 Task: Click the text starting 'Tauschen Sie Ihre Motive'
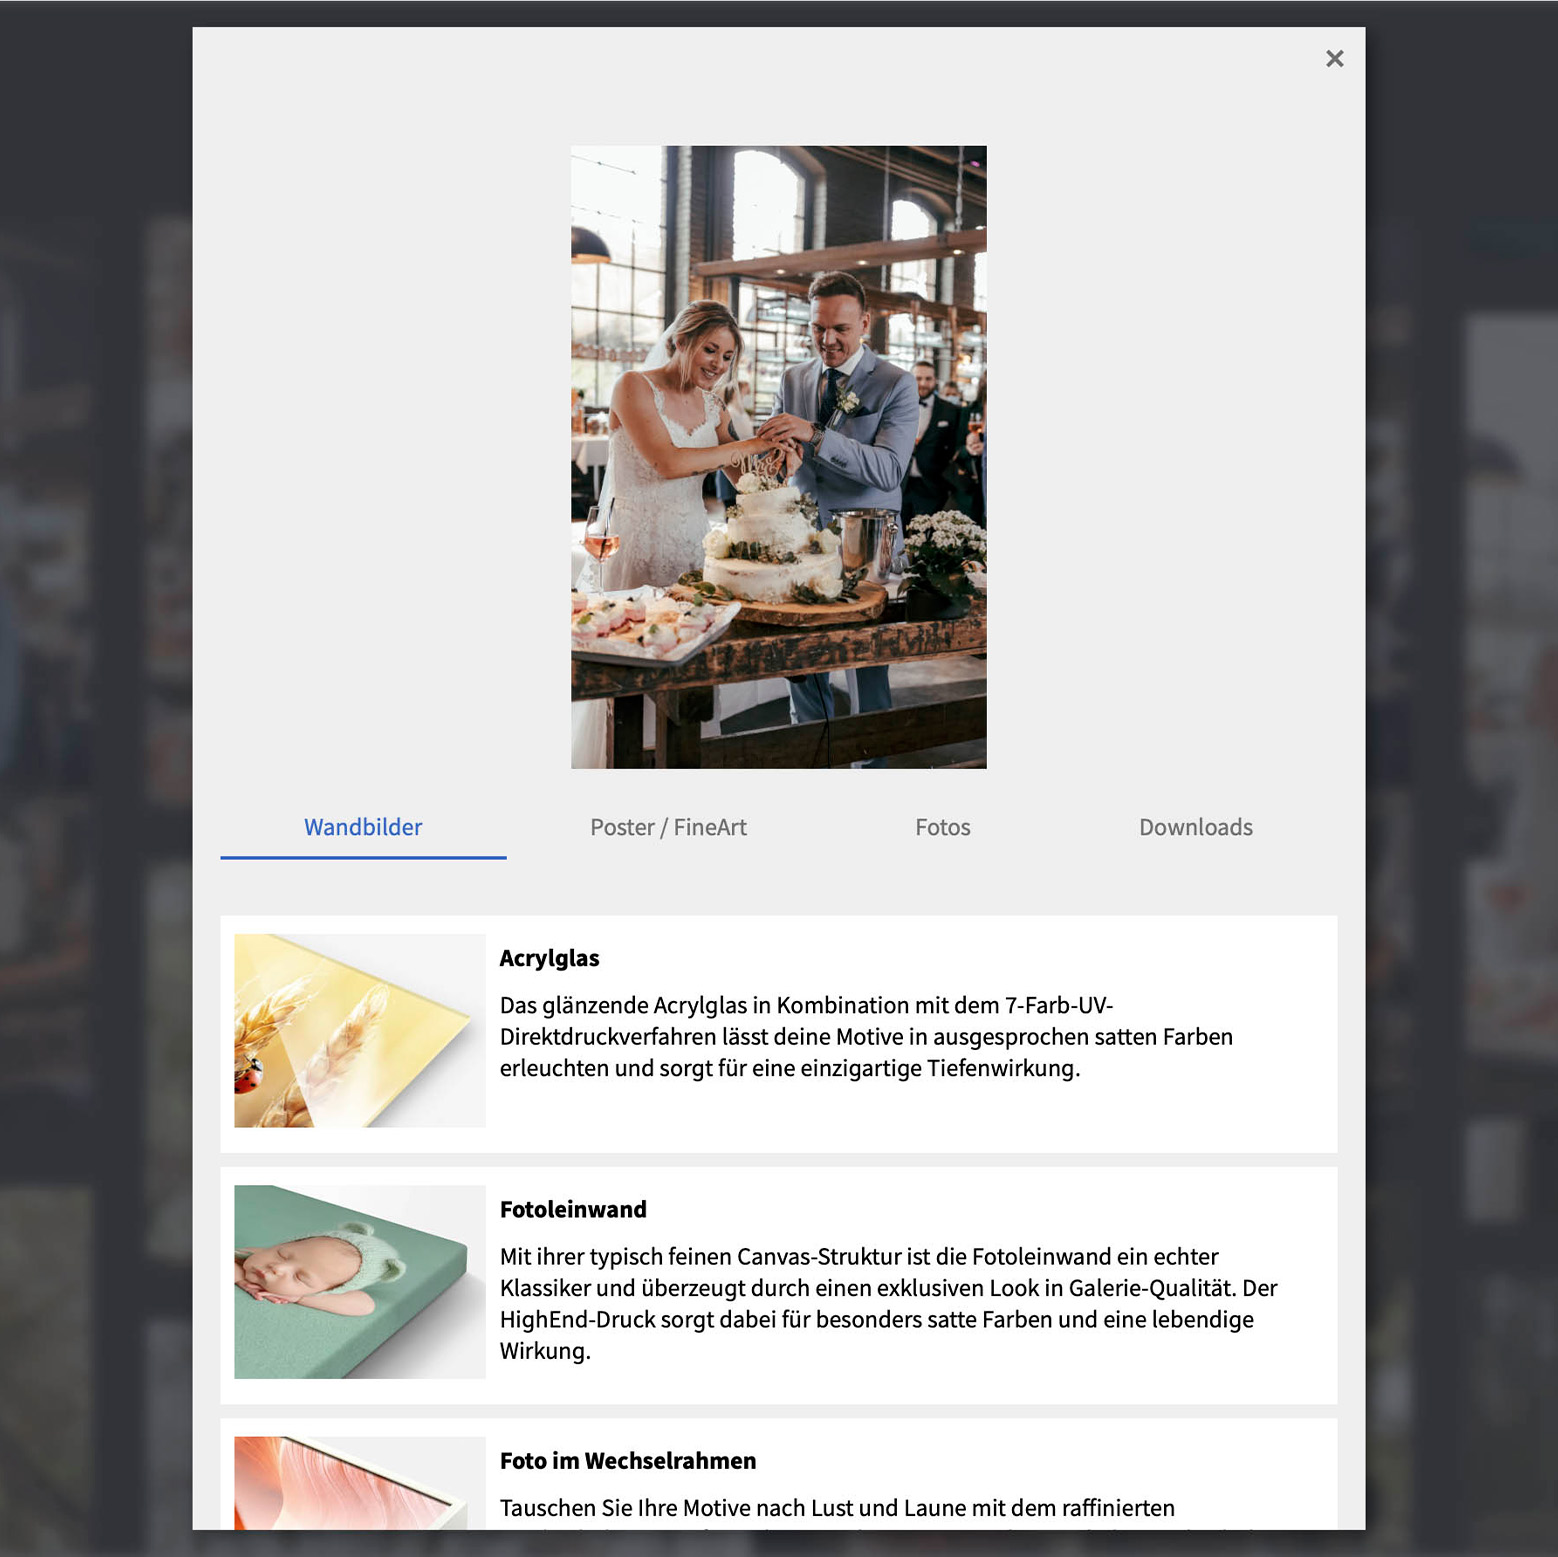click(x=837, y=1508)
